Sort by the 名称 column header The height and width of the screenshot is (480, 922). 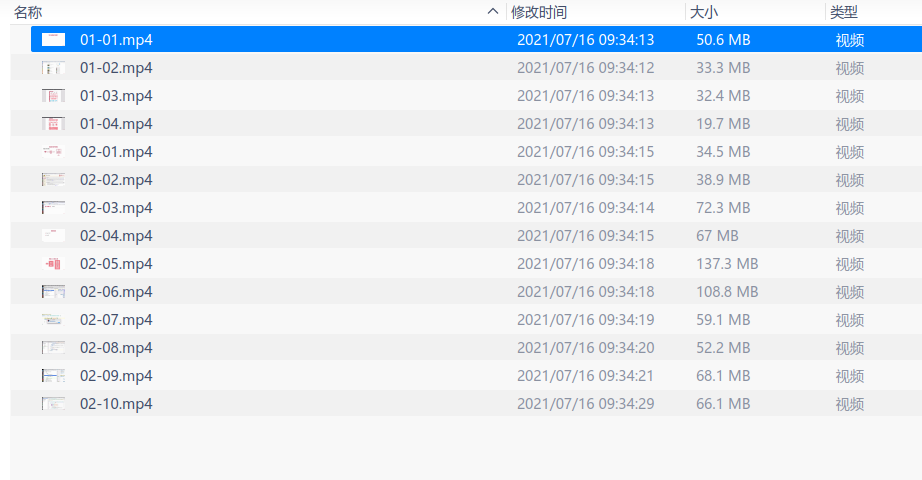point(28,12)
